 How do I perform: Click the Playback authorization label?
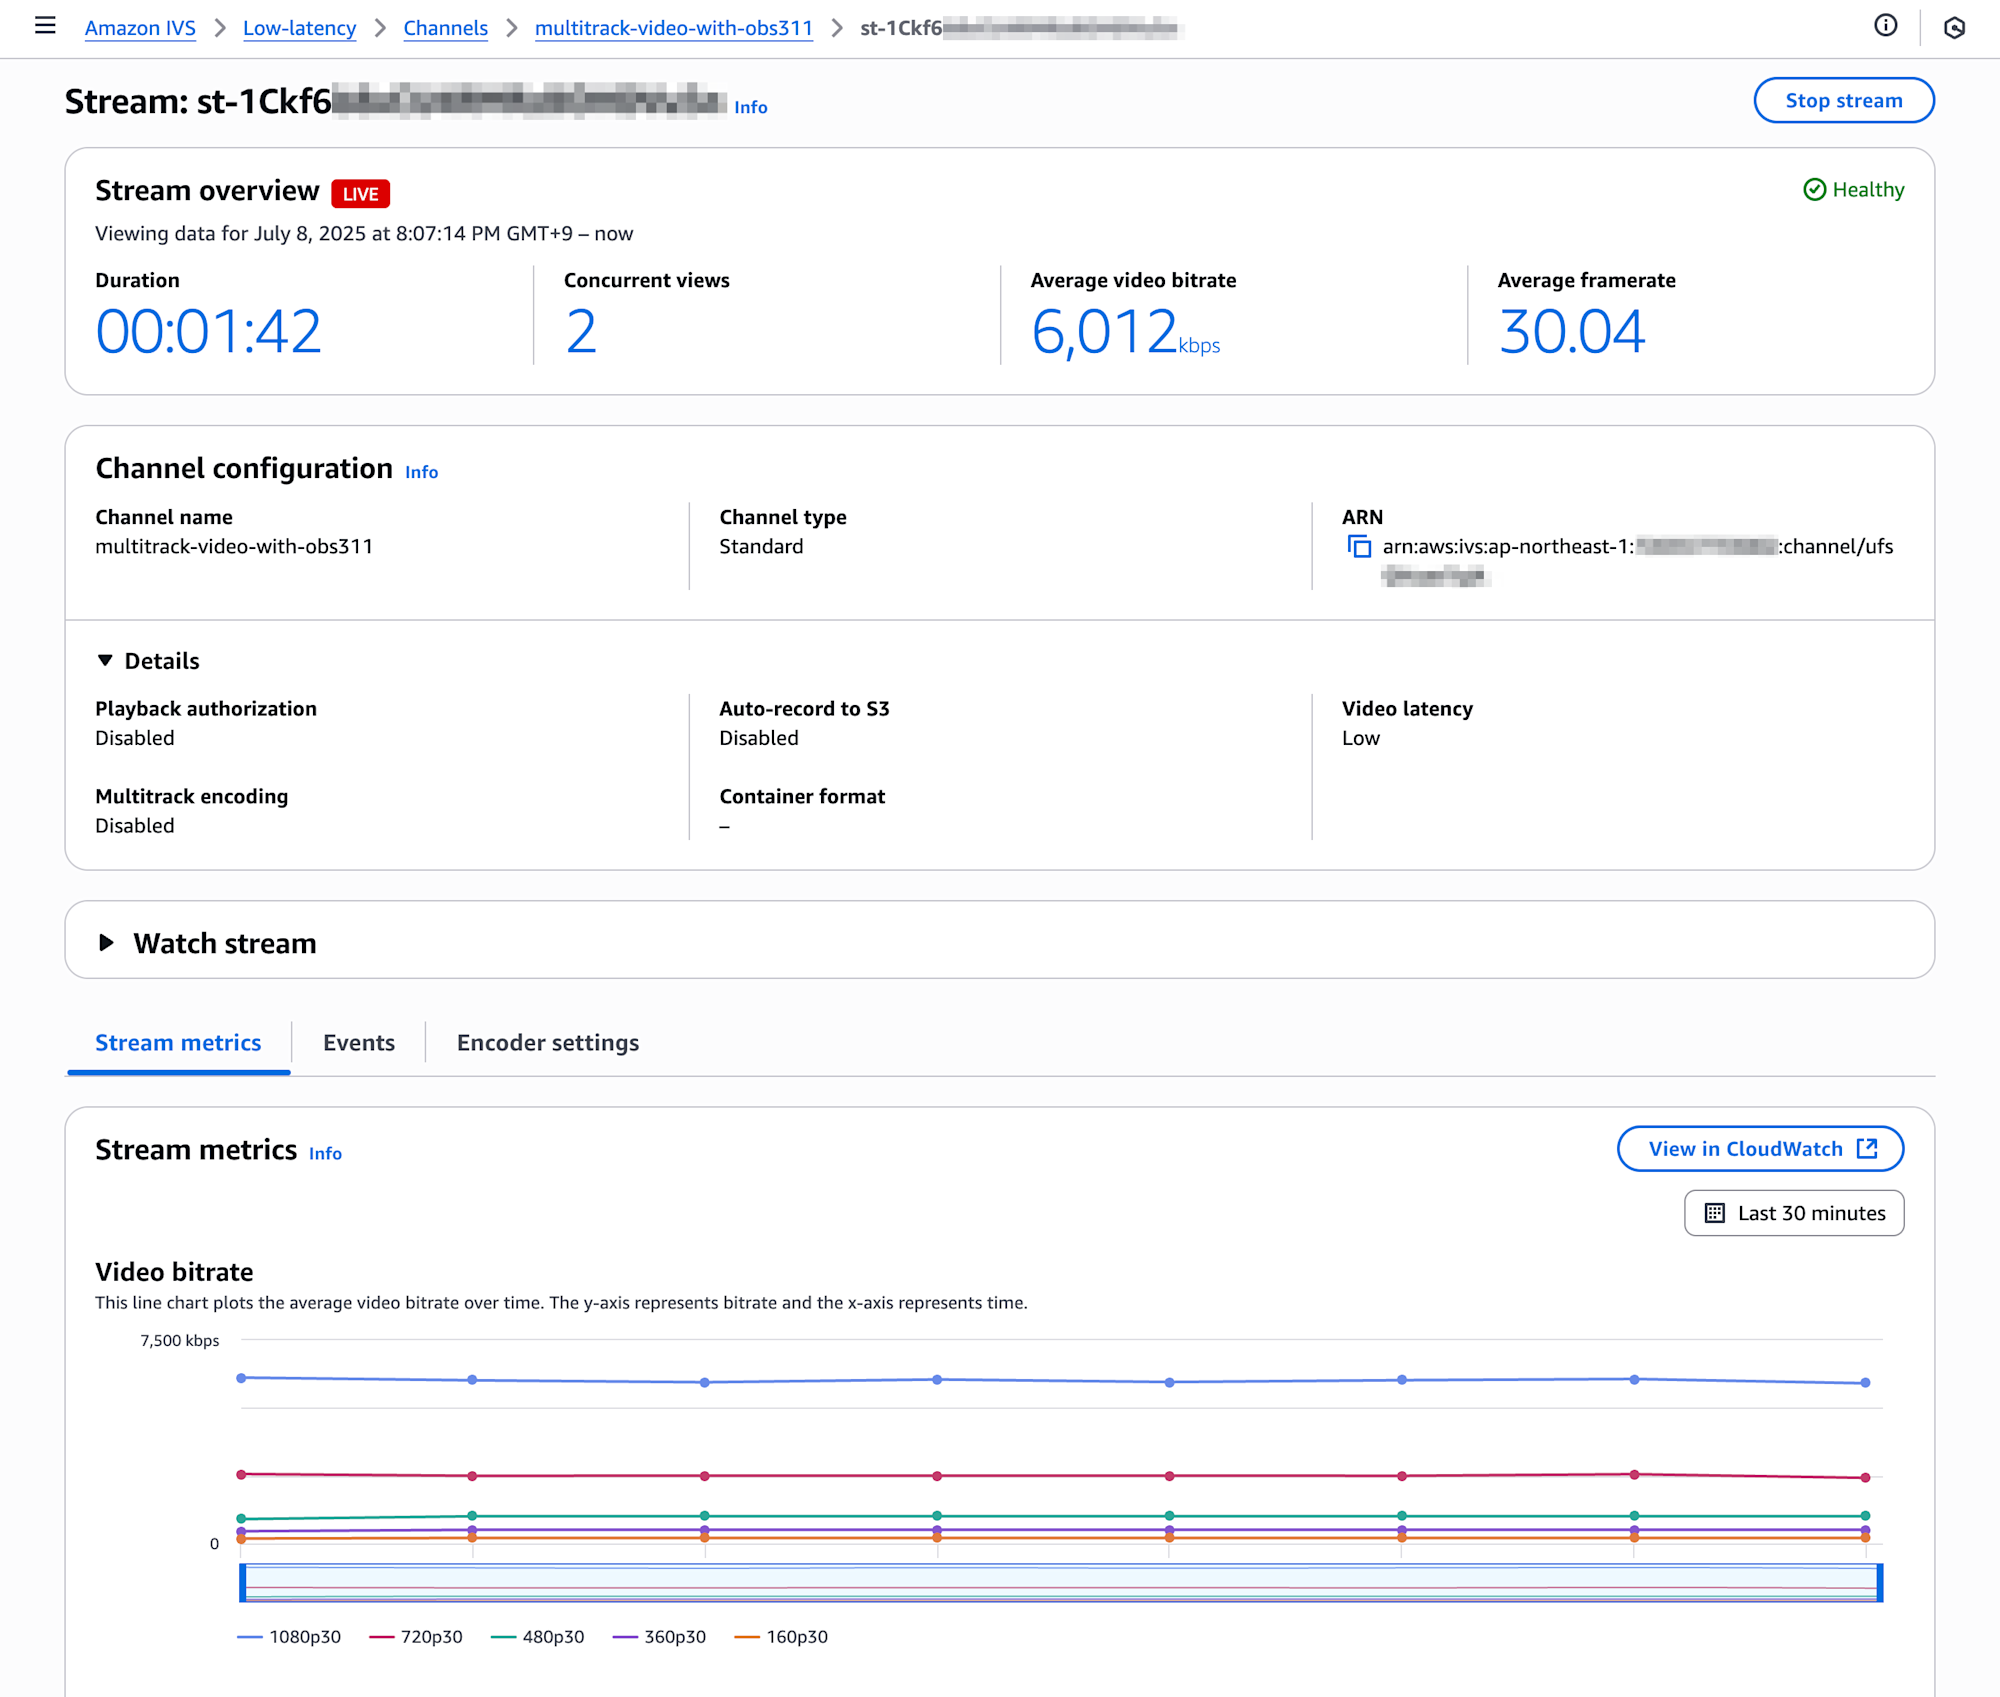point(206,709)
